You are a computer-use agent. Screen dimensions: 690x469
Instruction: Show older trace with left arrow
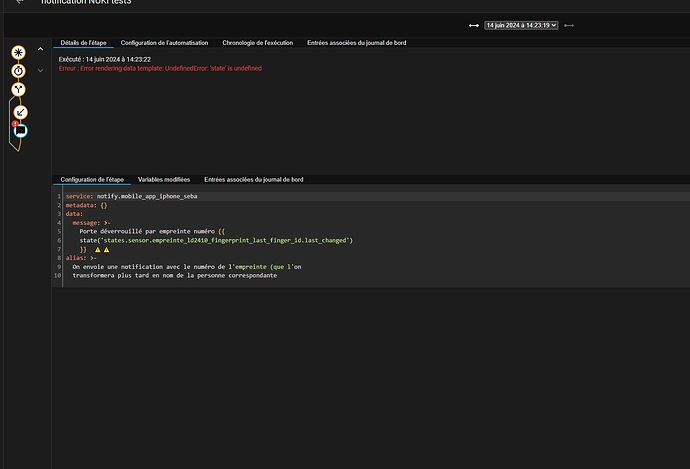(473, 26)
